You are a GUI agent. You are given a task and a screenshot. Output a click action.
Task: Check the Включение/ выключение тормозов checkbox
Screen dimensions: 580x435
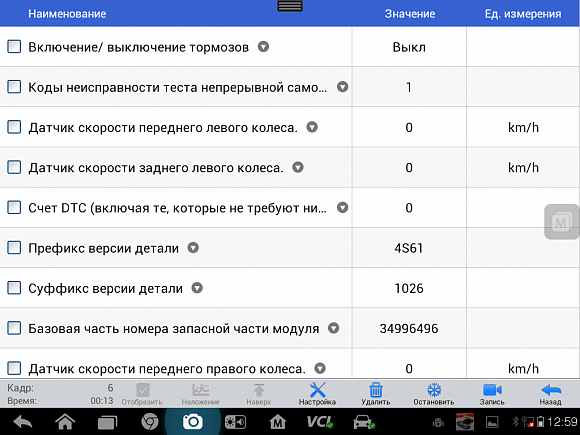14,47
